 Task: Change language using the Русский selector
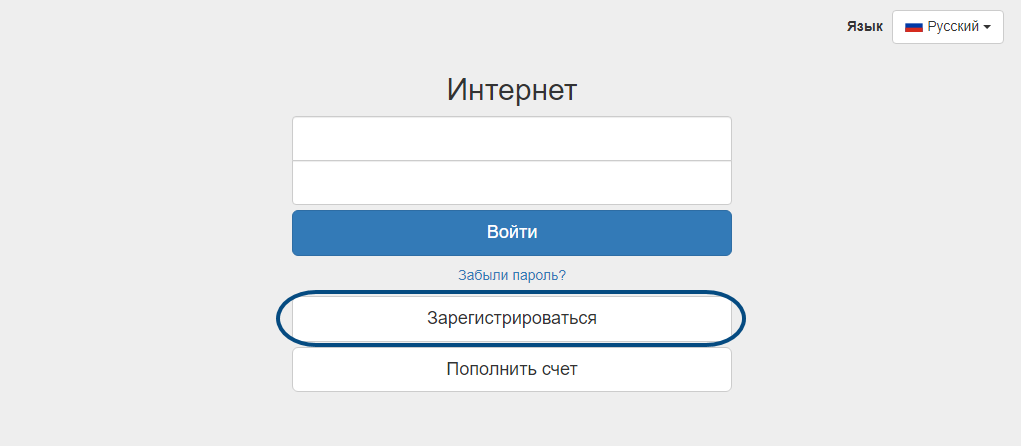pos(947,27)
